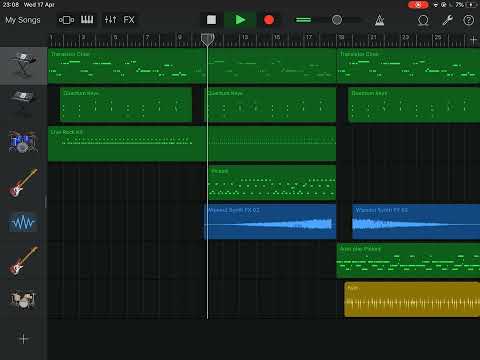480x360 pixels.
Task: Select the top synth keyboard track header
Action: tap(23, 65)
